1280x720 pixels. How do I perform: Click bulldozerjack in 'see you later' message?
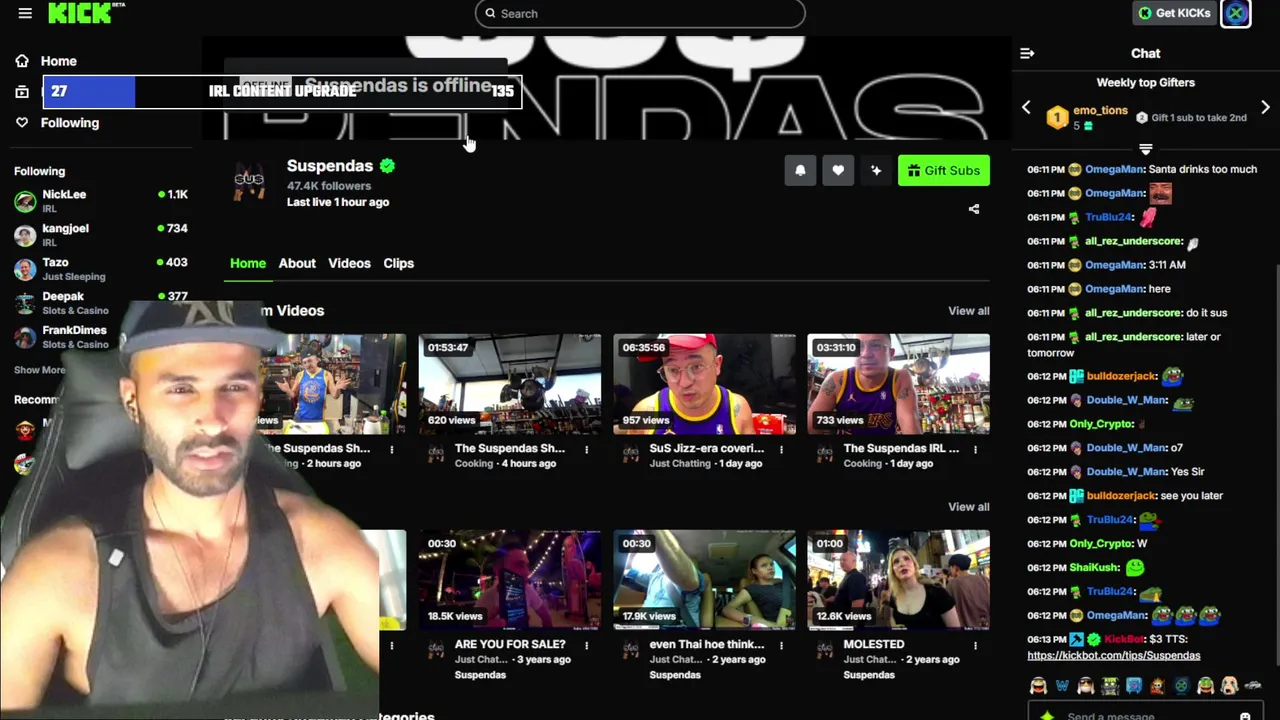(1121, 496)
